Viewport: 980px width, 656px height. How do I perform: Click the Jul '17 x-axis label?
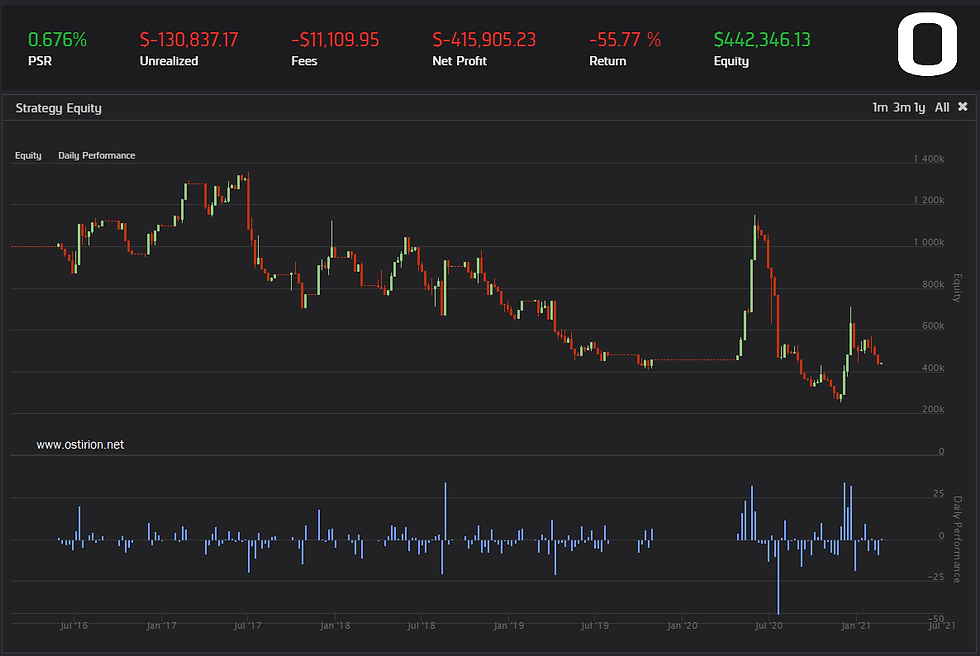point(248,625)
